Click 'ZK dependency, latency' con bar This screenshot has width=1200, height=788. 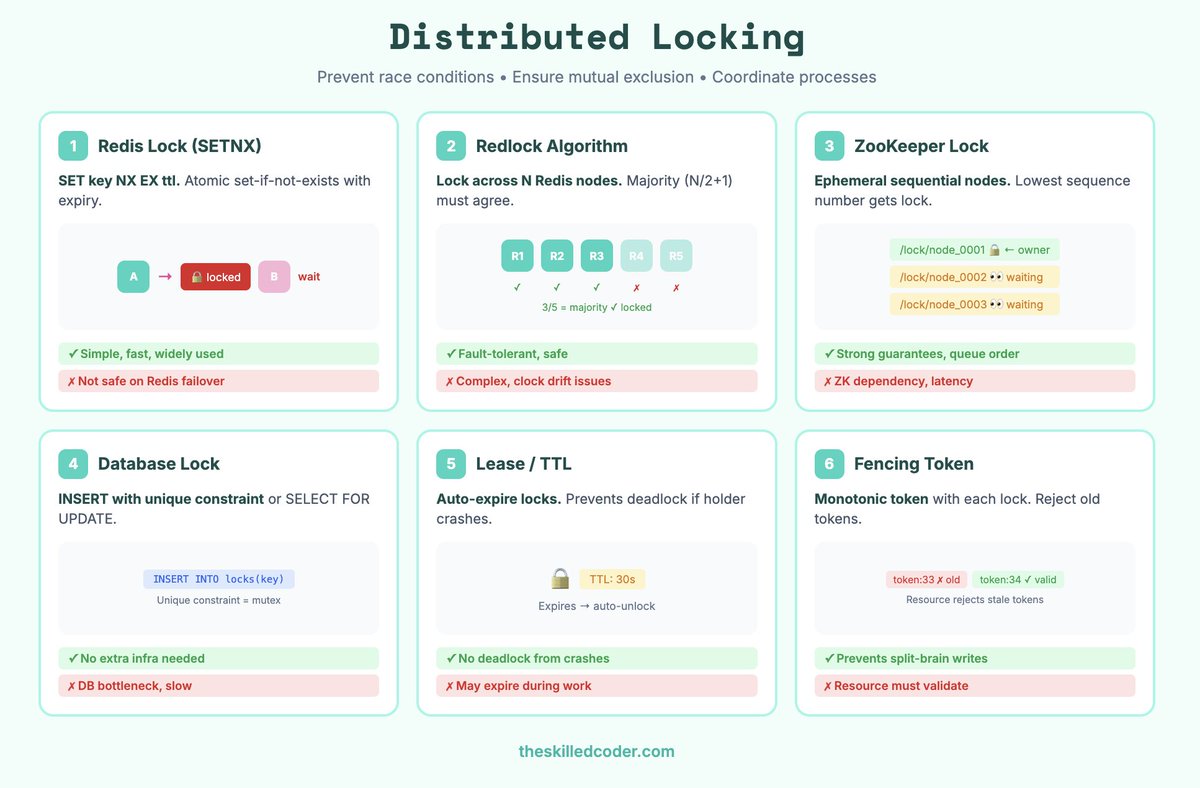tap(975, 381)
